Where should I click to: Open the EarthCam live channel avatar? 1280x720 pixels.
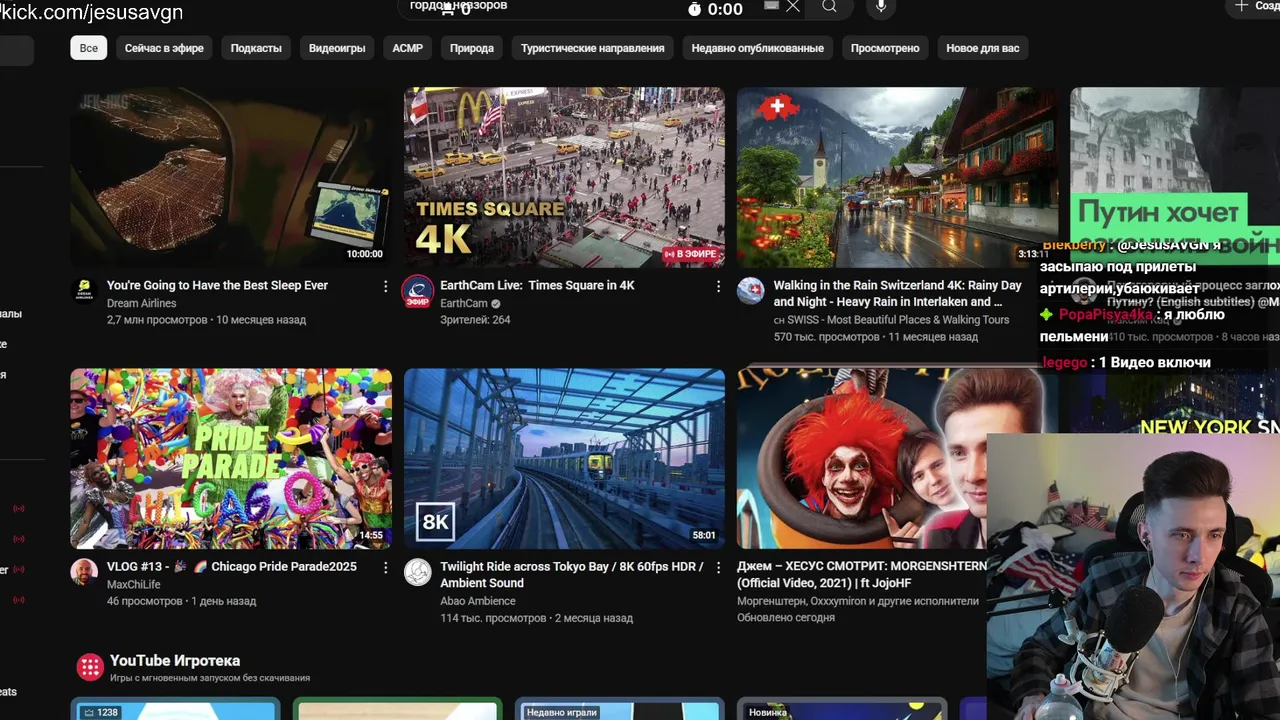(x=418, y=292)
